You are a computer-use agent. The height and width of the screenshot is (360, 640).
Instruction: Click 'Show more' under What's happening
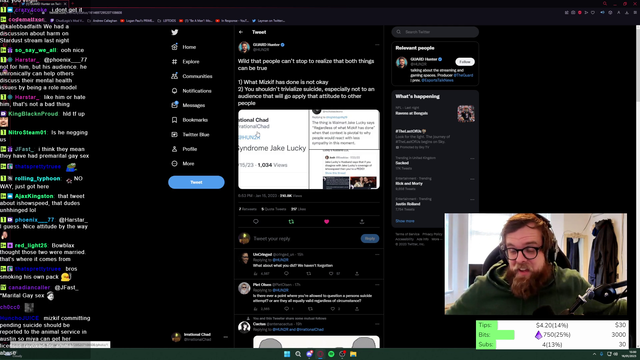click(x=405, y=221)
